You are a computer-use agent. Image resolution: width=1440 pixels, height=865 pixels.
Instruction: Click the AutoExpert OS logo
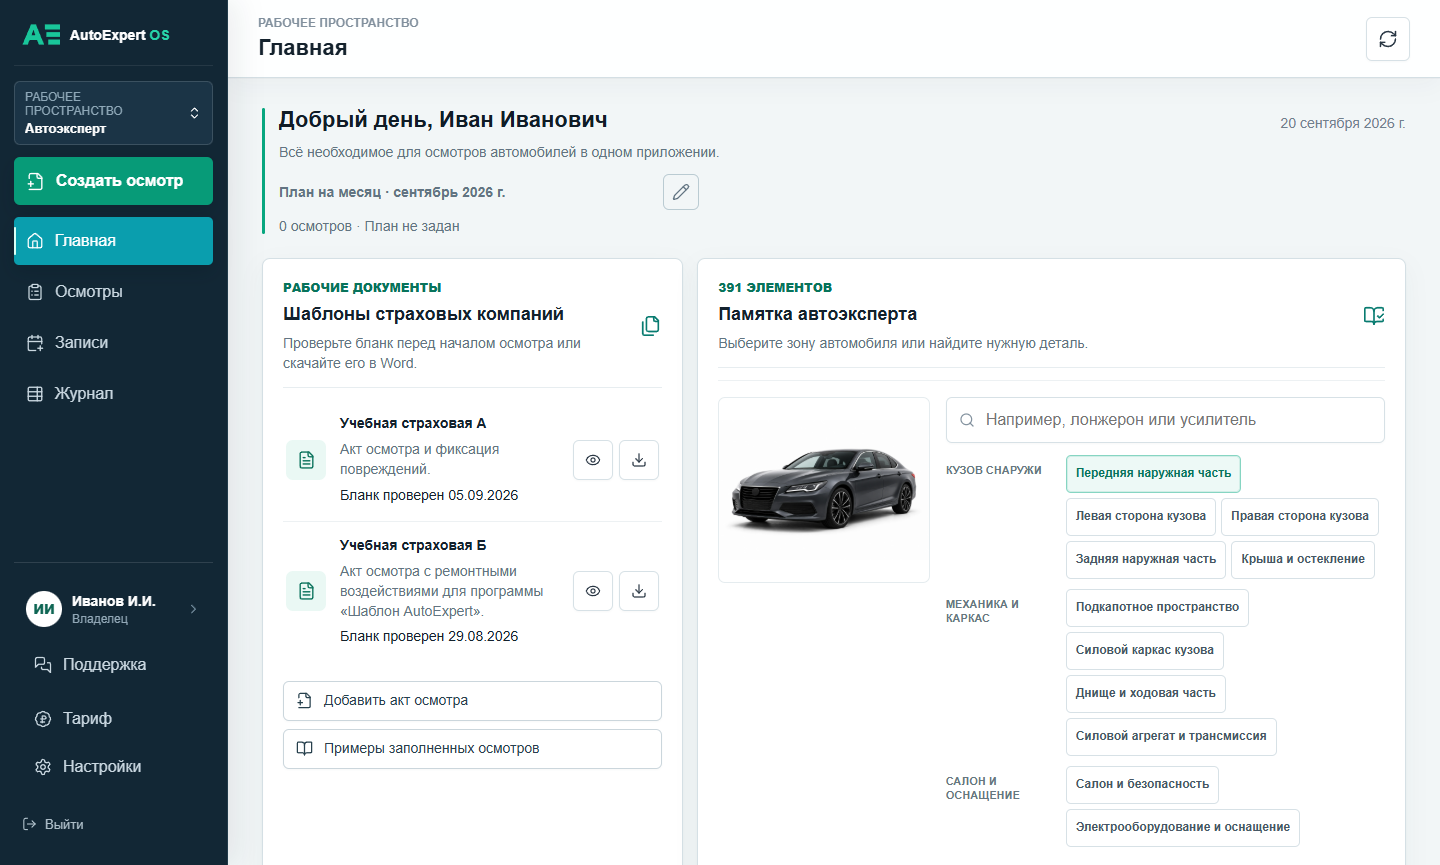tap(96, 35)
